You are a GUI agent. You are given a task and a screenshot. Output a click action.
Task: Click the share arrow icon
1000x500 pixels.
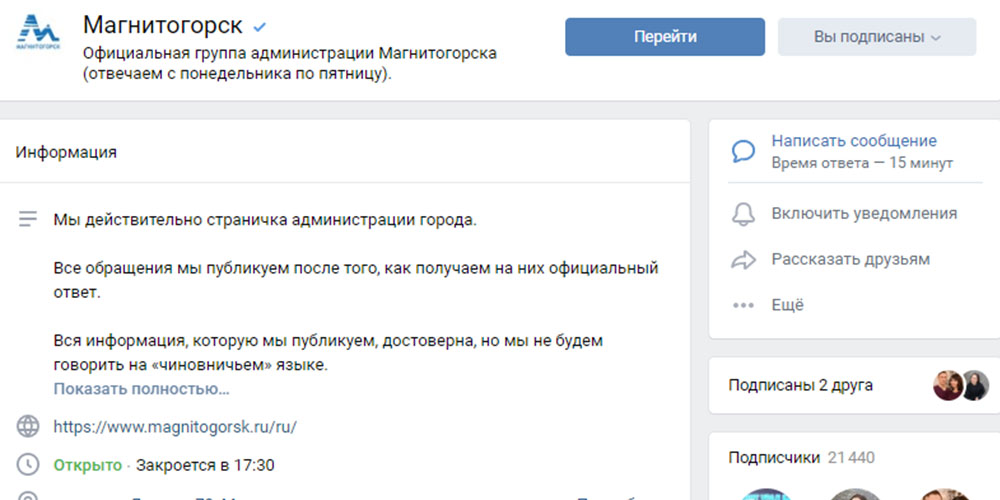pos(743,260)
